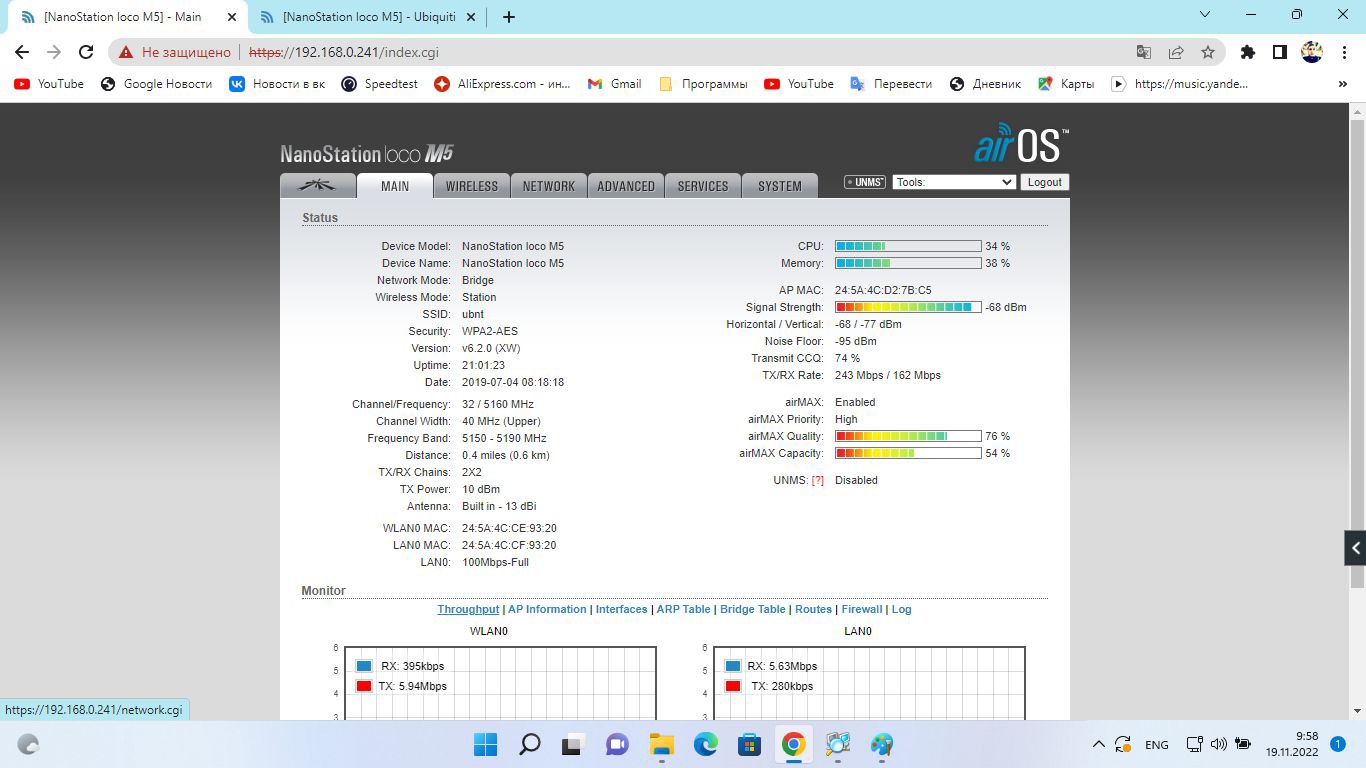
Task: Switch to the NETWORK tab
Action: [549, 186]
